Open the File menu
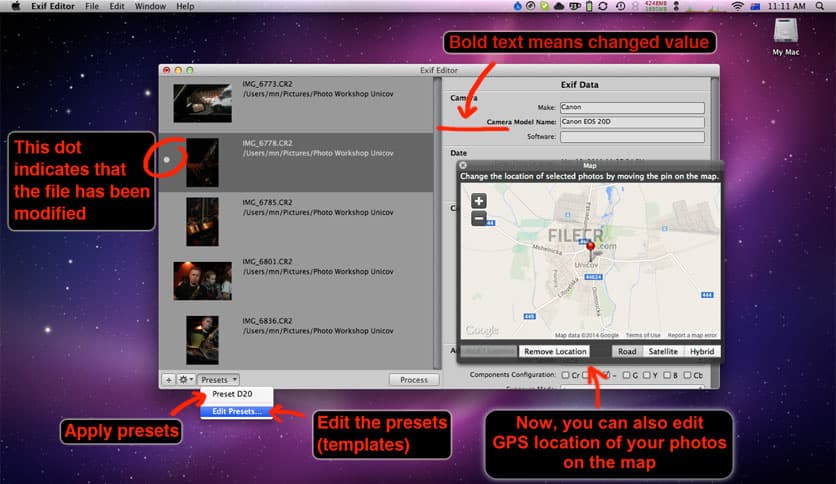Viewport: 836px width, 484px height. [x=92, y=6]
